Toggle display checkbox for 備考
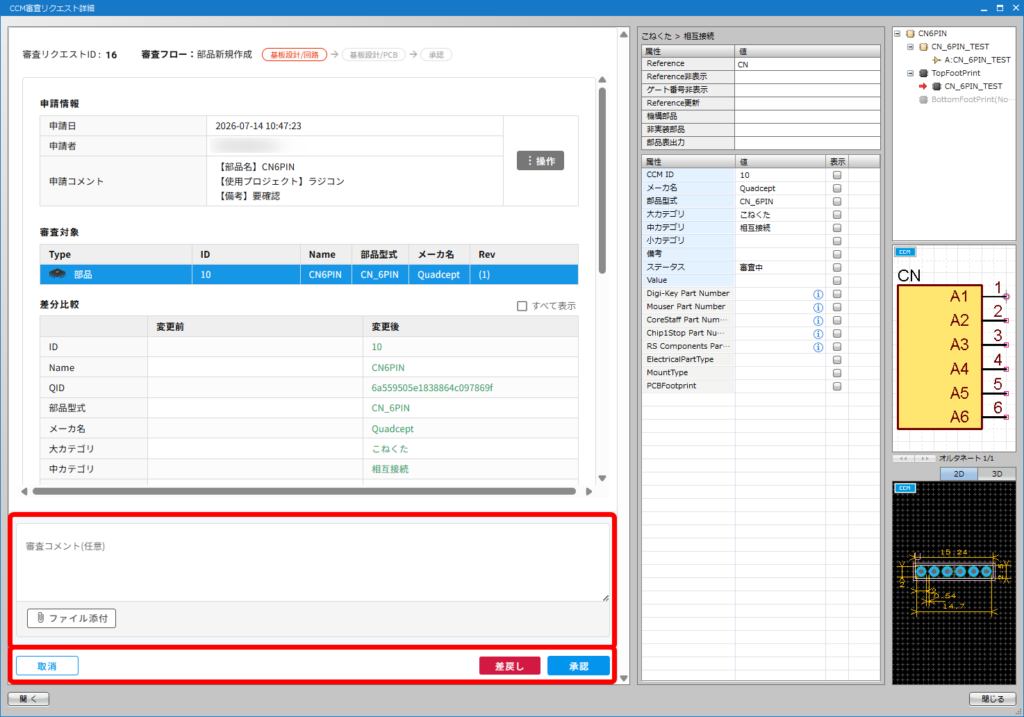This screenshot has height=717, width=1024. 837,255
